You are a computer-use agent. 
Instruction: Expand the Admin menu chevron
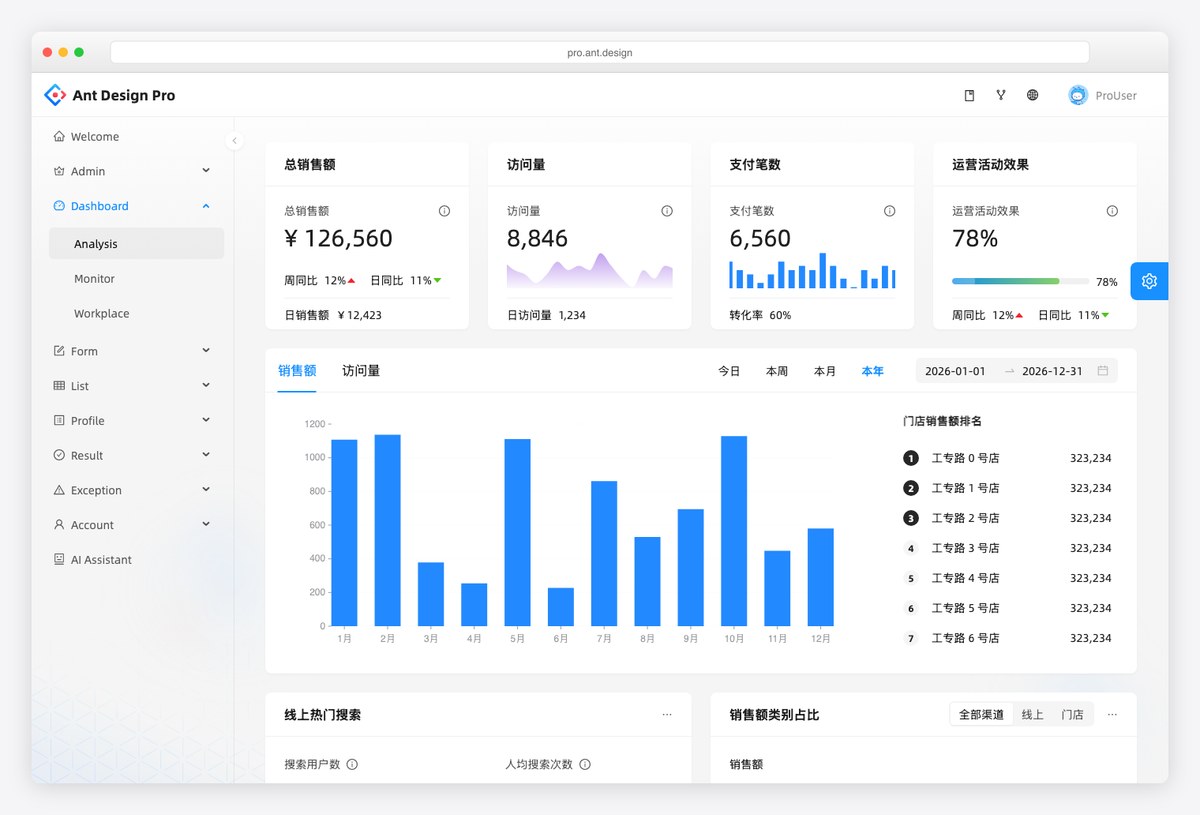coord(206,171)
